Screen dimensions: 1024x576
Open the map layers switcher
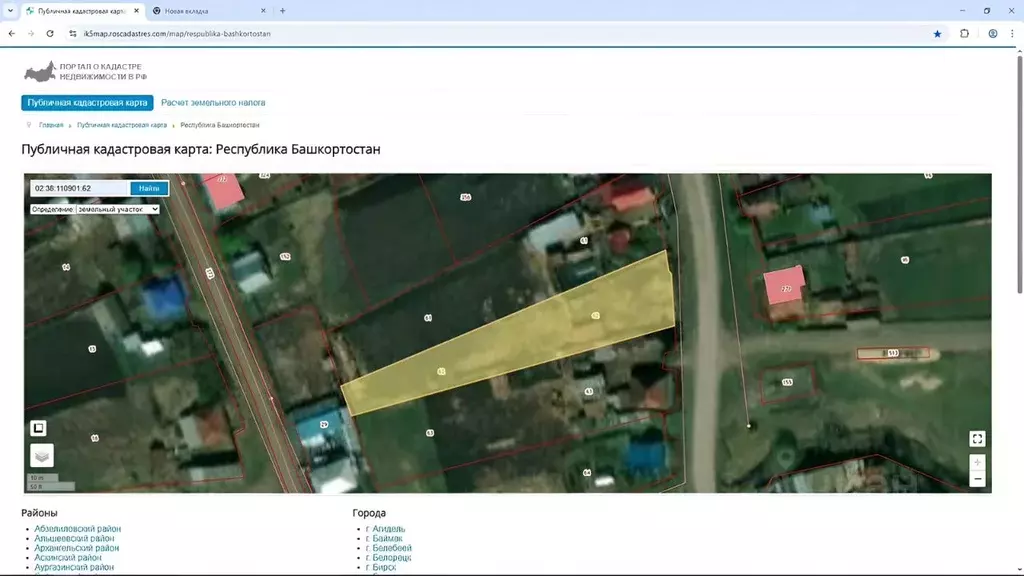(41, 455)
